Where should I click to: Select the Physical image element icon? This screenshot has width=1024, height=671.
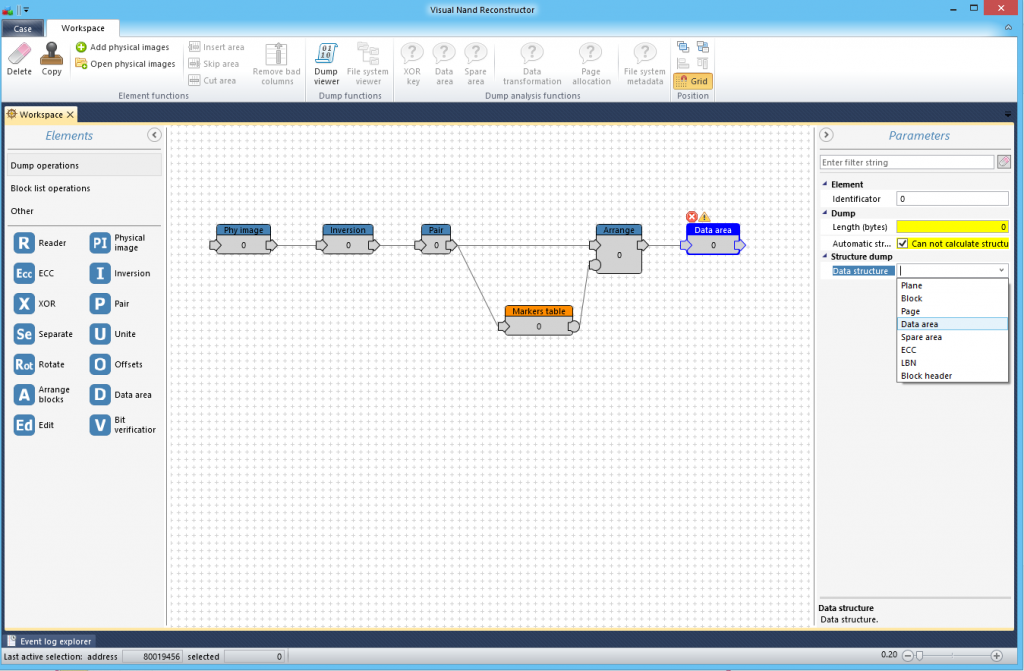point(100,243)
